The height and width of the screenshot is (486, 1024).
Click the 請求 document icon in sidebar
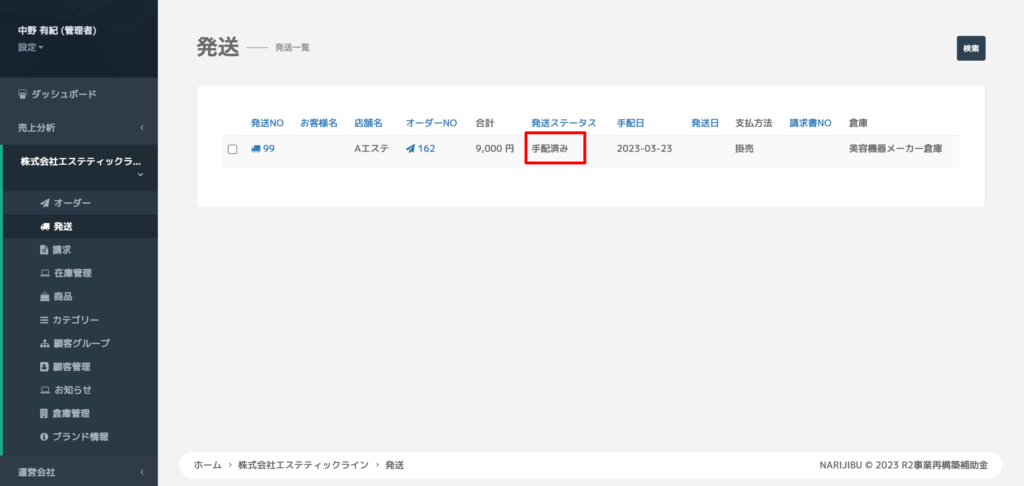44,250
